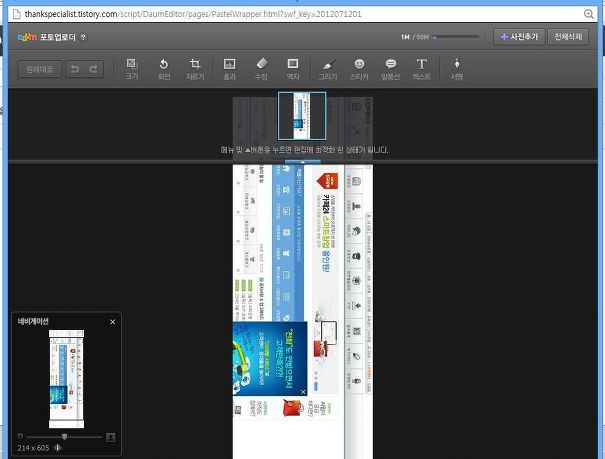605x459 pixels.
Task: Open the 효과 (effects) tool
Action: pyautogui.click(x=230, y=69)
